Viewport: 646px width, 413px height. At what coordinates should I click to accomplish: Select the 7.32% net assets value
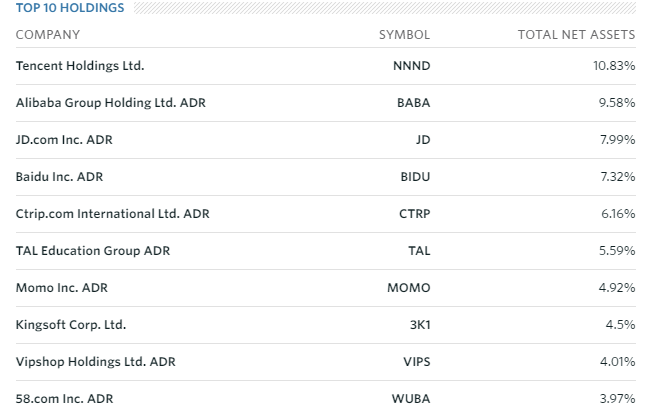pos(617,177)
